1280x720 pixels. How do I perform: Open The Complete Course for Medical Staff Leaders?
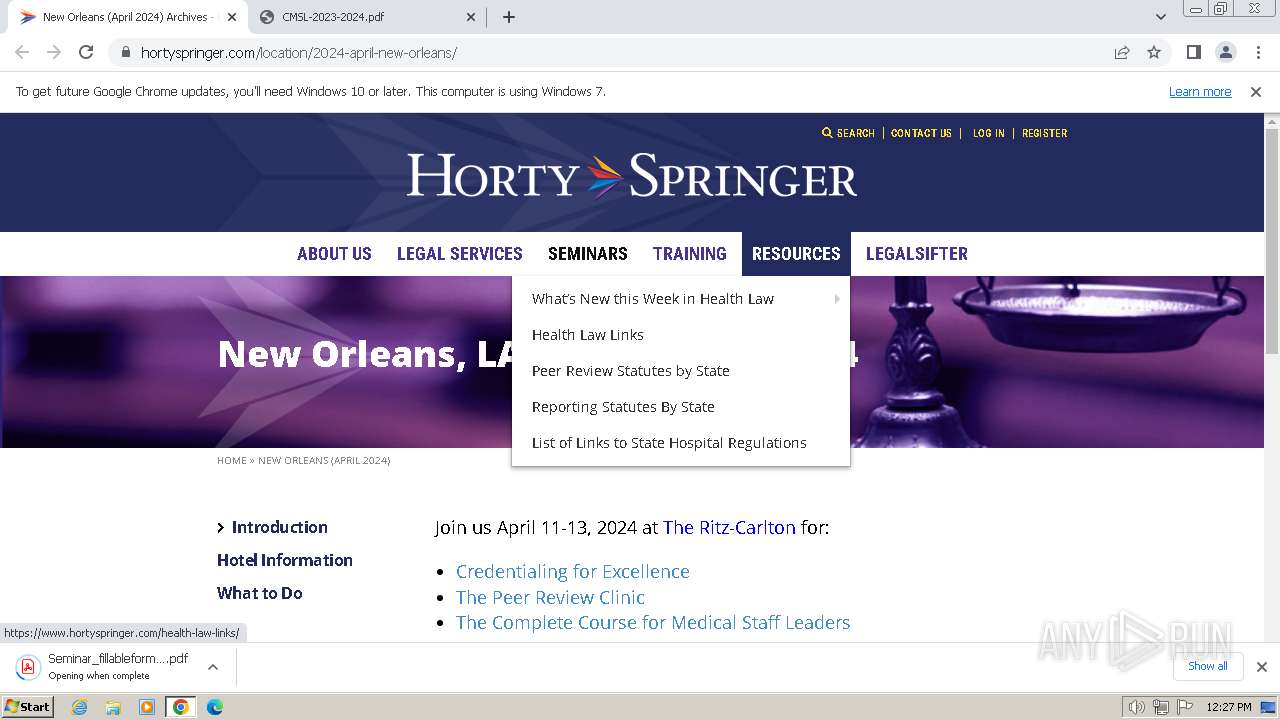pos(653,622)
